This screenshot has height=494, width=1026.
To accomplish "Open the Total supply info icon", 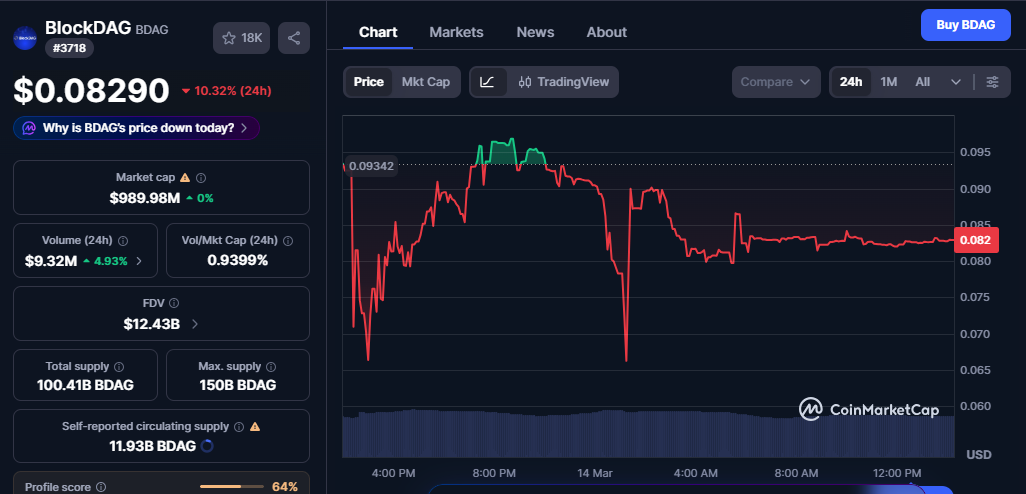I will pos(119,366).
